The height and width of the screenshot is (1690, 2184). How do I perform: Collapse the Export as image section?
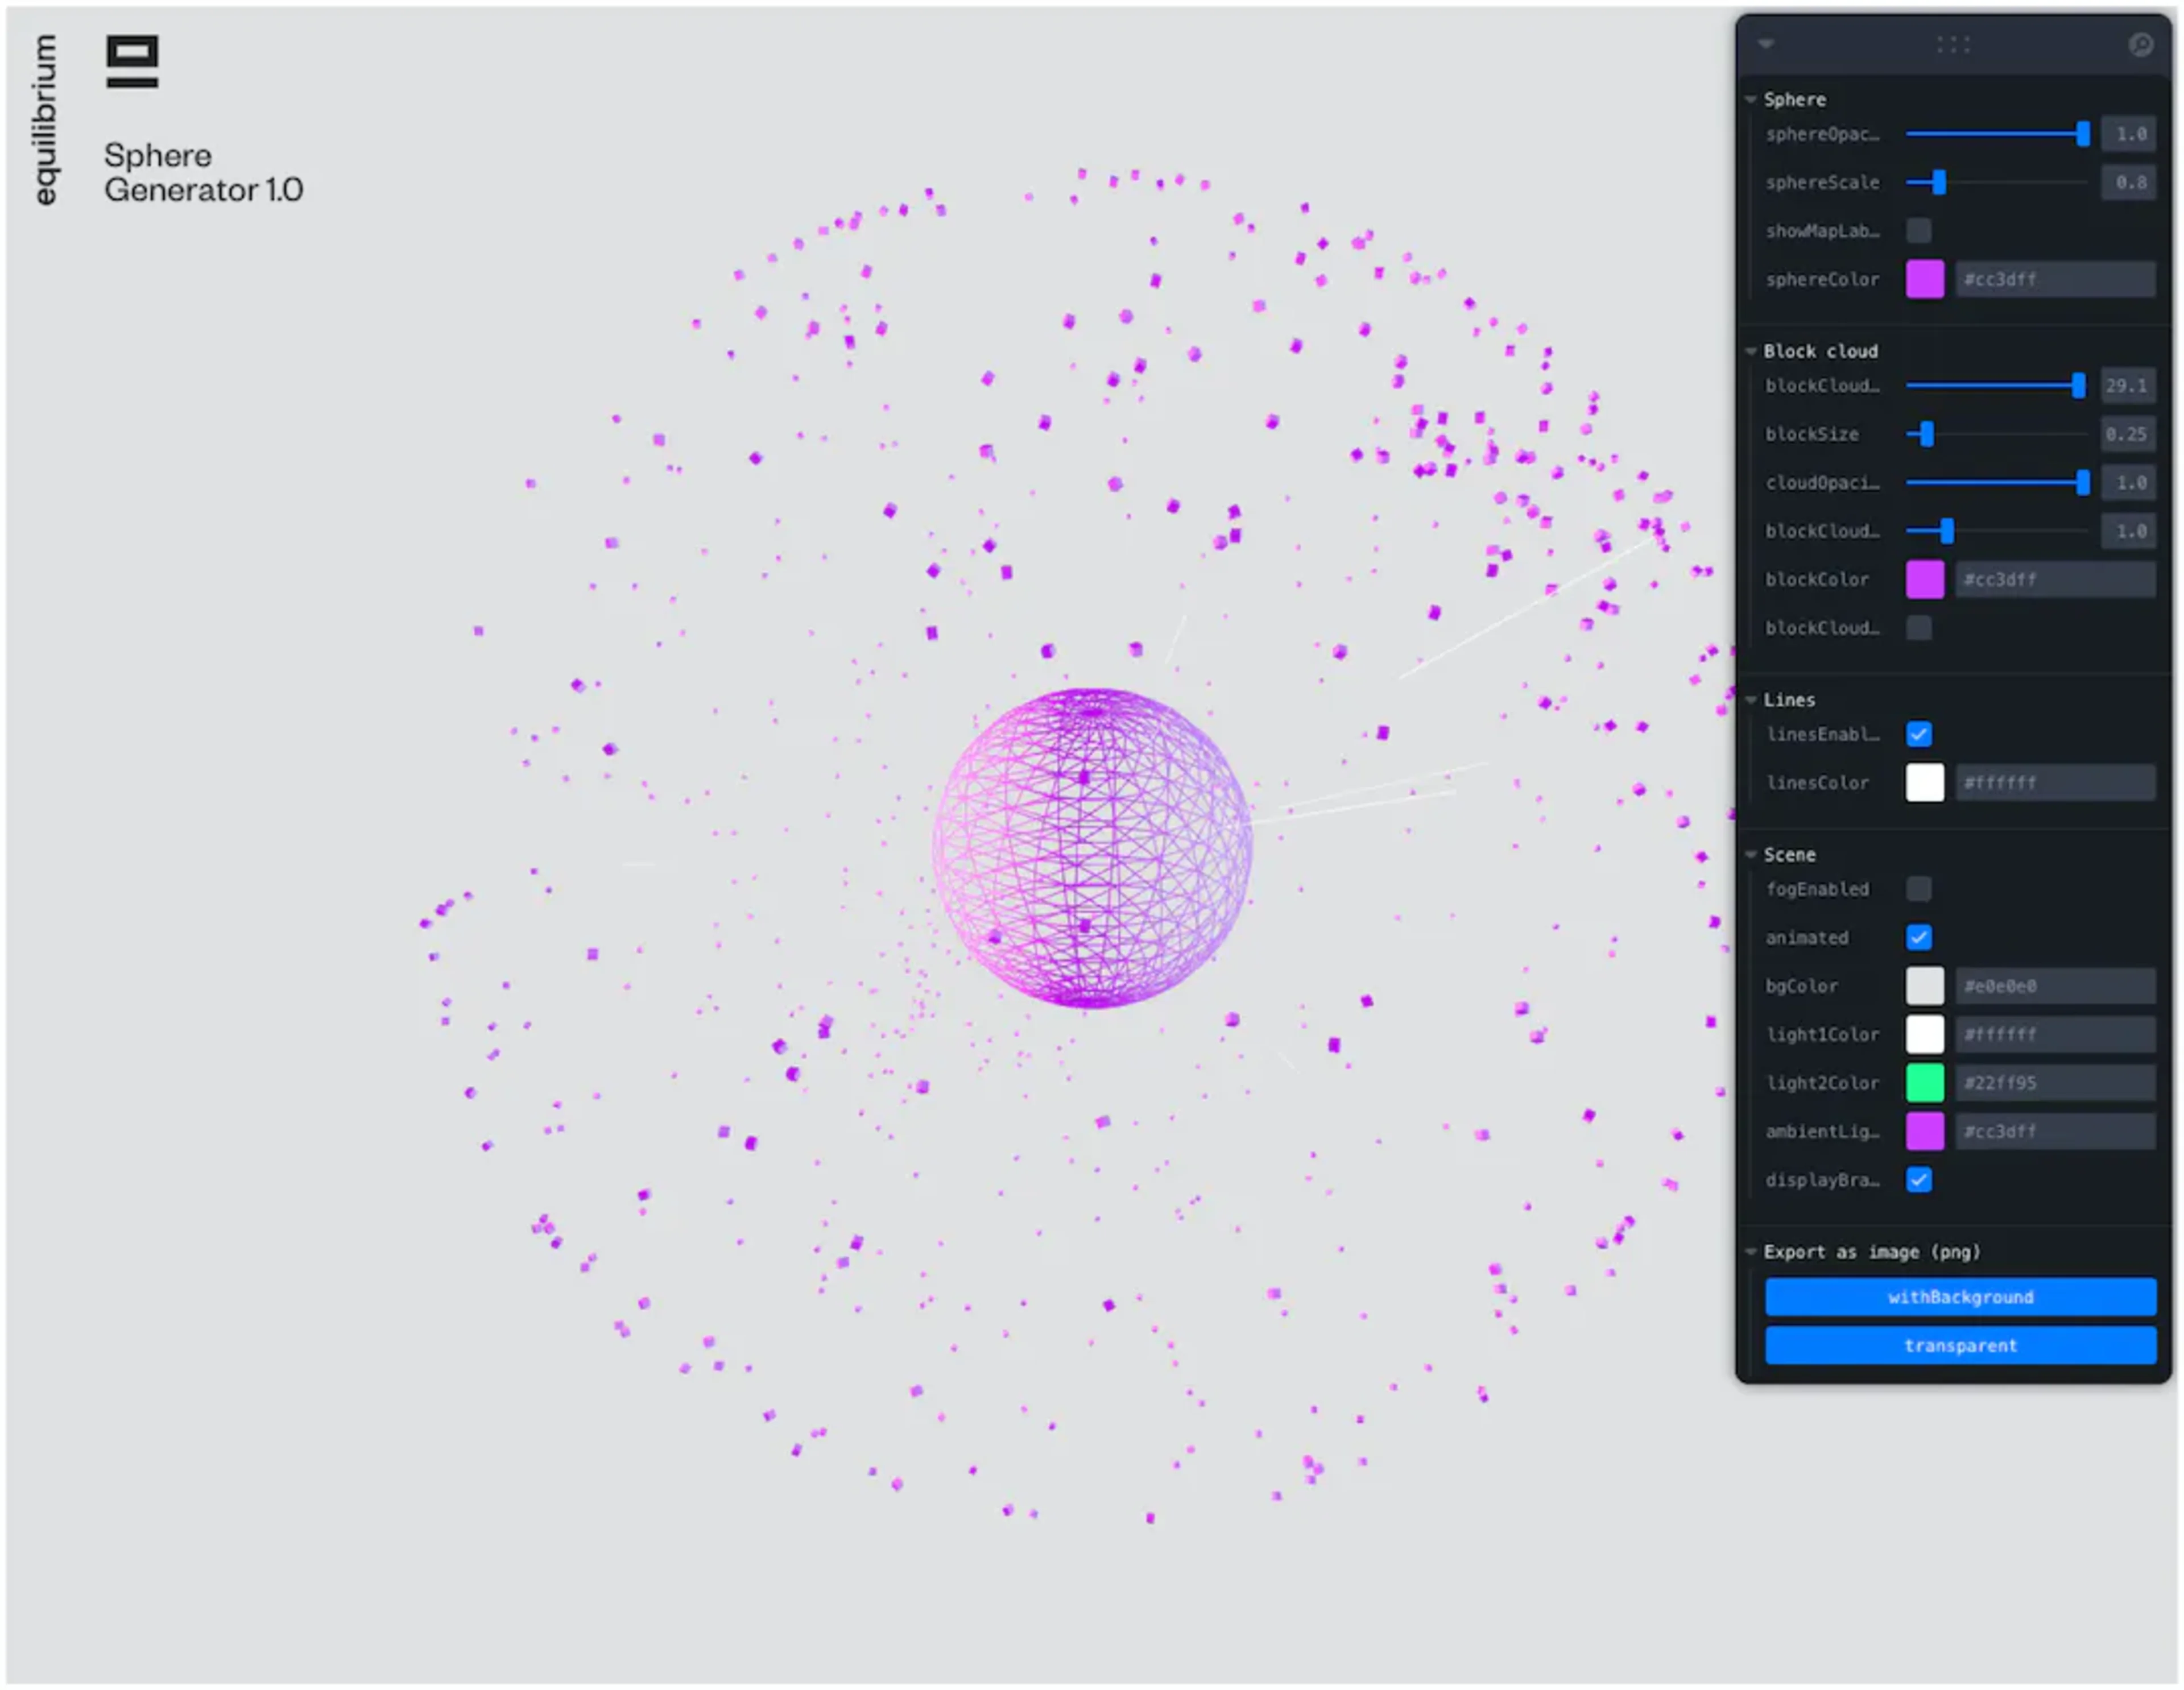pos(1751,1252)
